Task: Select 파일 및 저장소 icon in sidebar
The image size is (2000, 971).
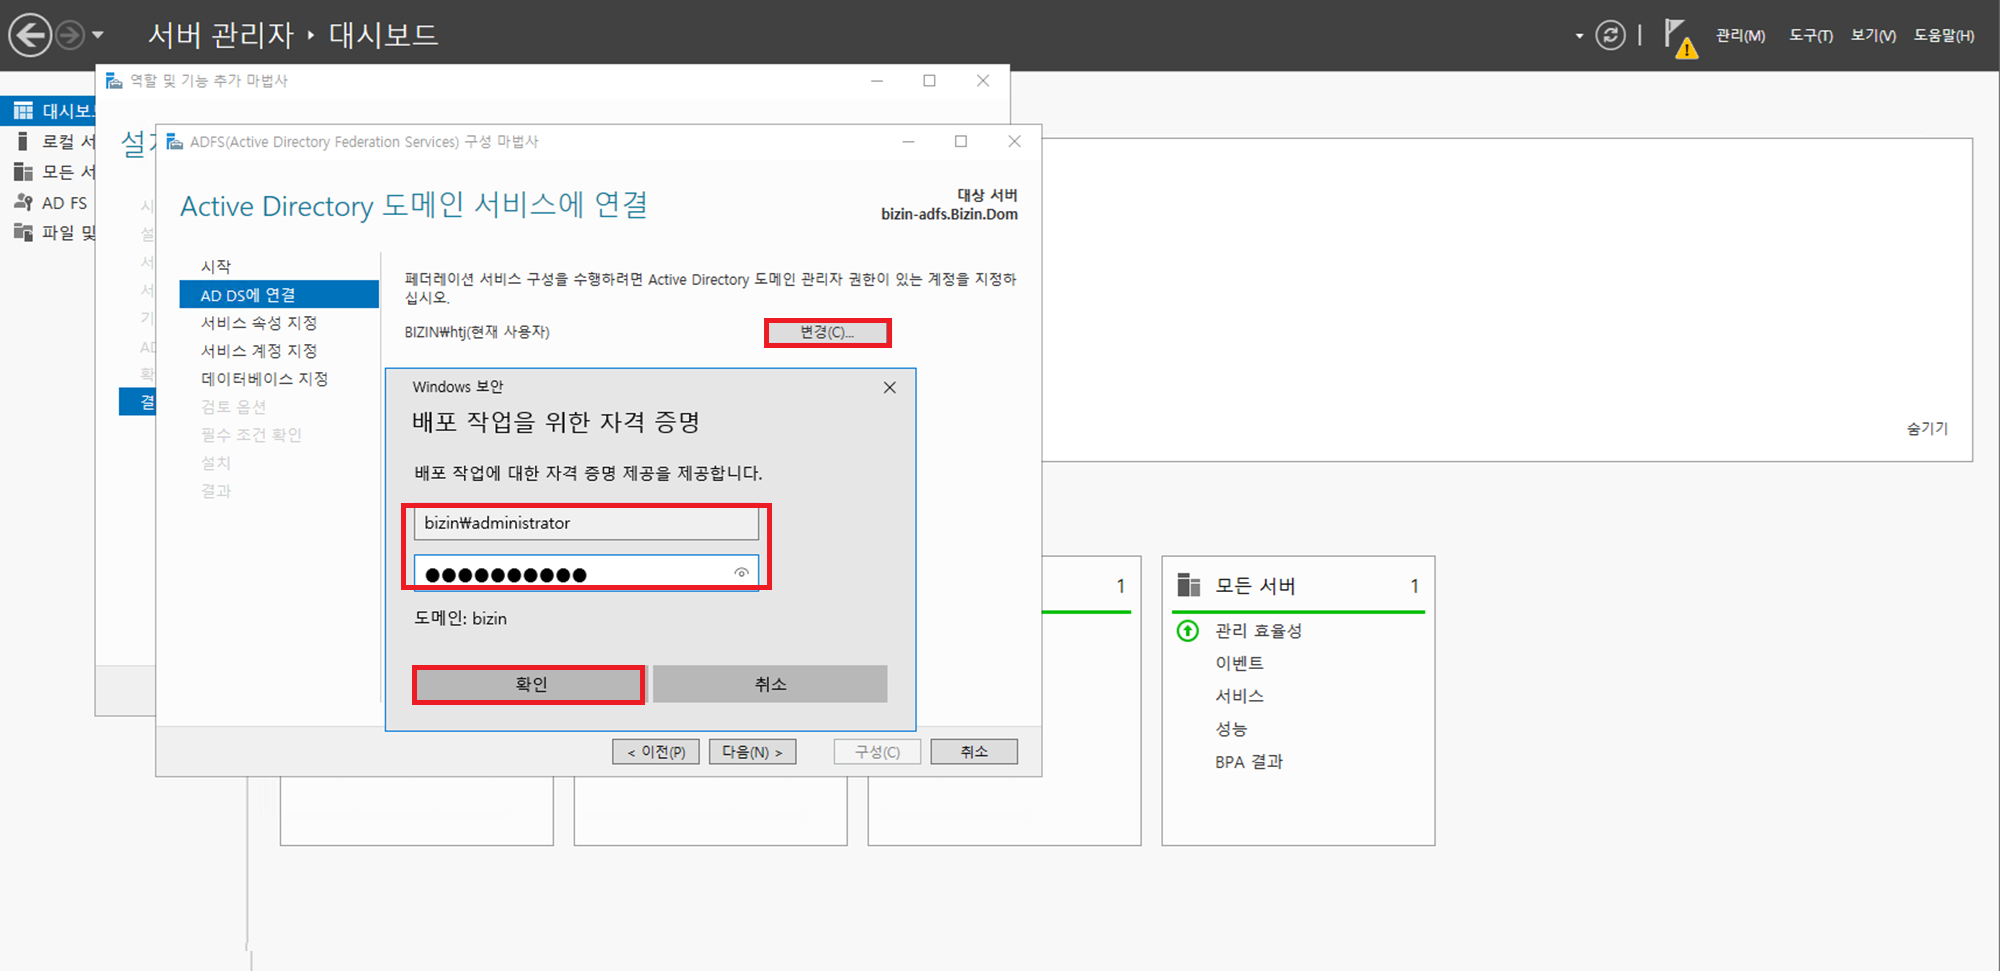Action: [x=23, y=233]
